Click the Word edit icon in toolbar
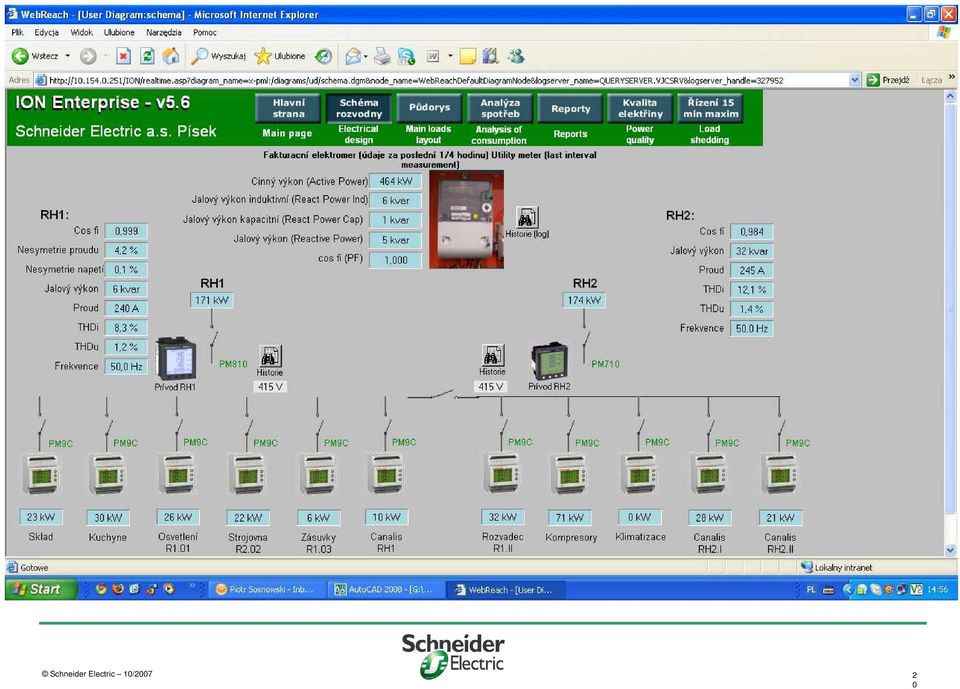Screen dimensions: 960x689 point(433,56)
